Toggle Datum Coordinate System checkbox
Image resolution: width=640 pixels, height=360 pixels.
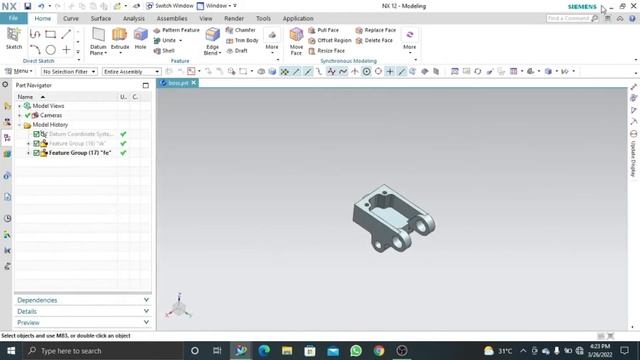coord(36,134)
